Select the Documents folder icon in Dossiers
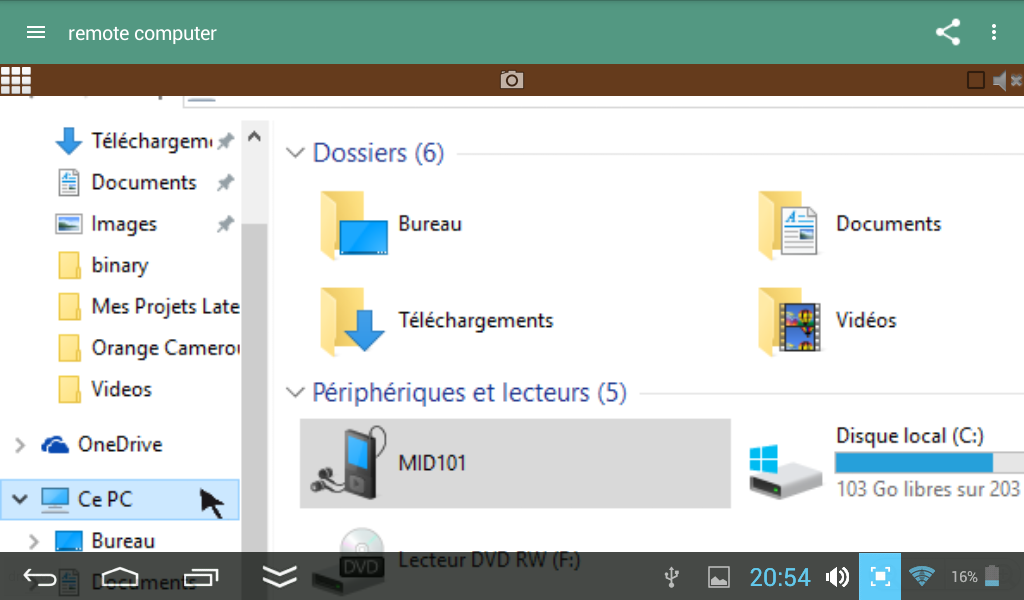 tap(789, 225)
